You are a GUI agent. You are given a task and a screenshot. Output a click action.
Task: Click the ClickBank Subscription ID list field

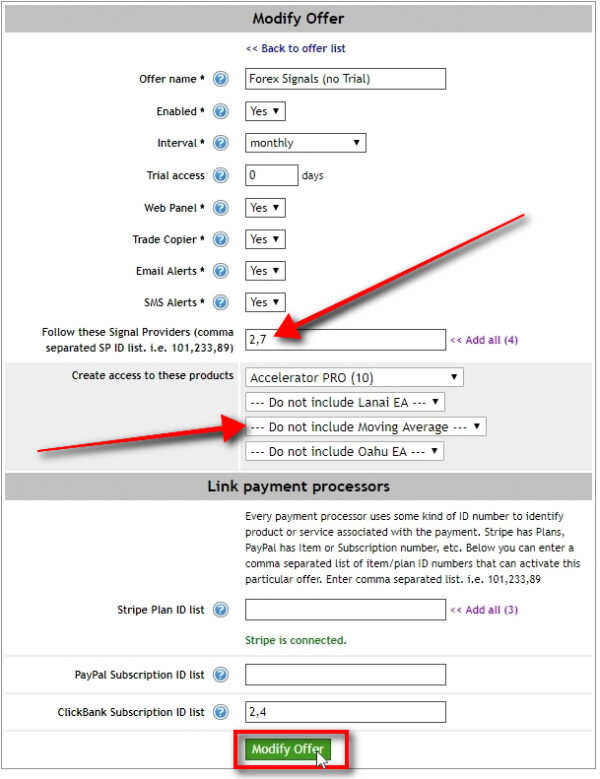point(345,712)
